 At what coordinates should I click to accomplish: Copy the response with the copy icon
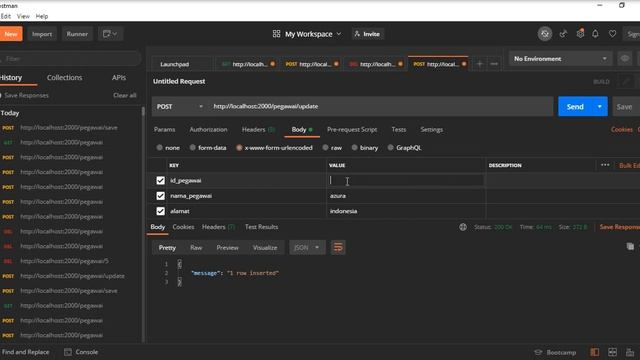tap(631, 247)
